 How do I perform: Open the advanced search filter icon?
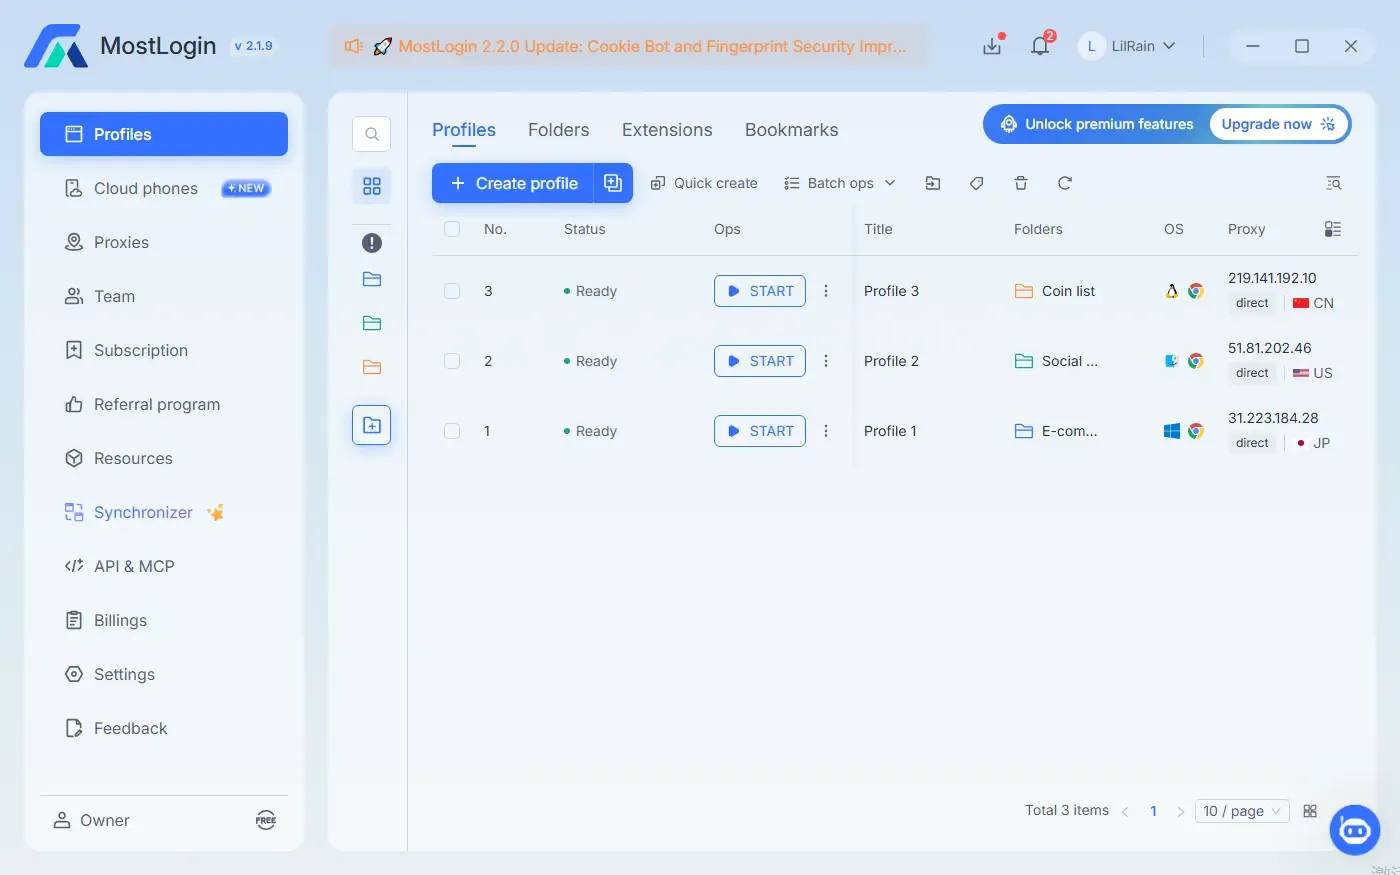pos(1333,183)
